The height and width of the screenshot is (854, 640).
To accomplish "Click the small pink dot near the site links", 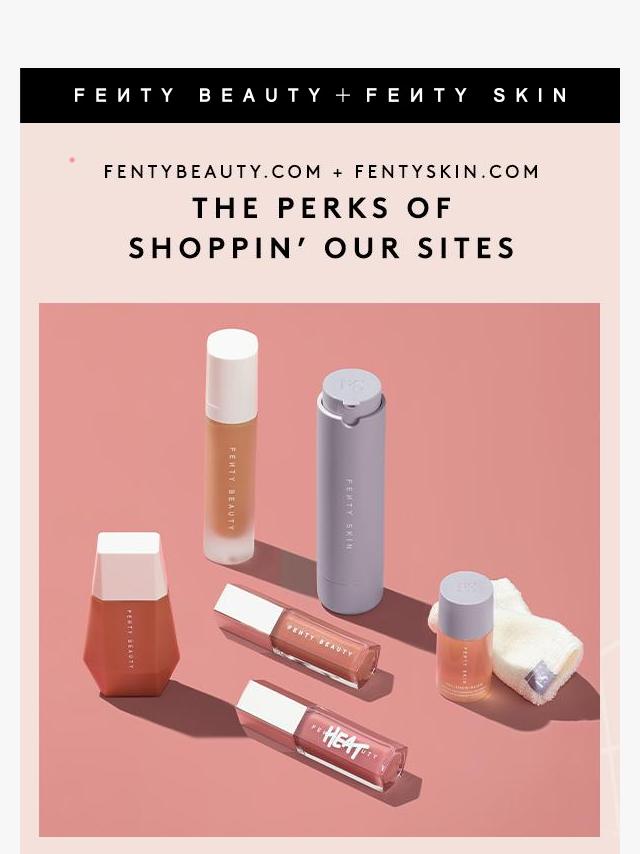I will pos(71,160).
